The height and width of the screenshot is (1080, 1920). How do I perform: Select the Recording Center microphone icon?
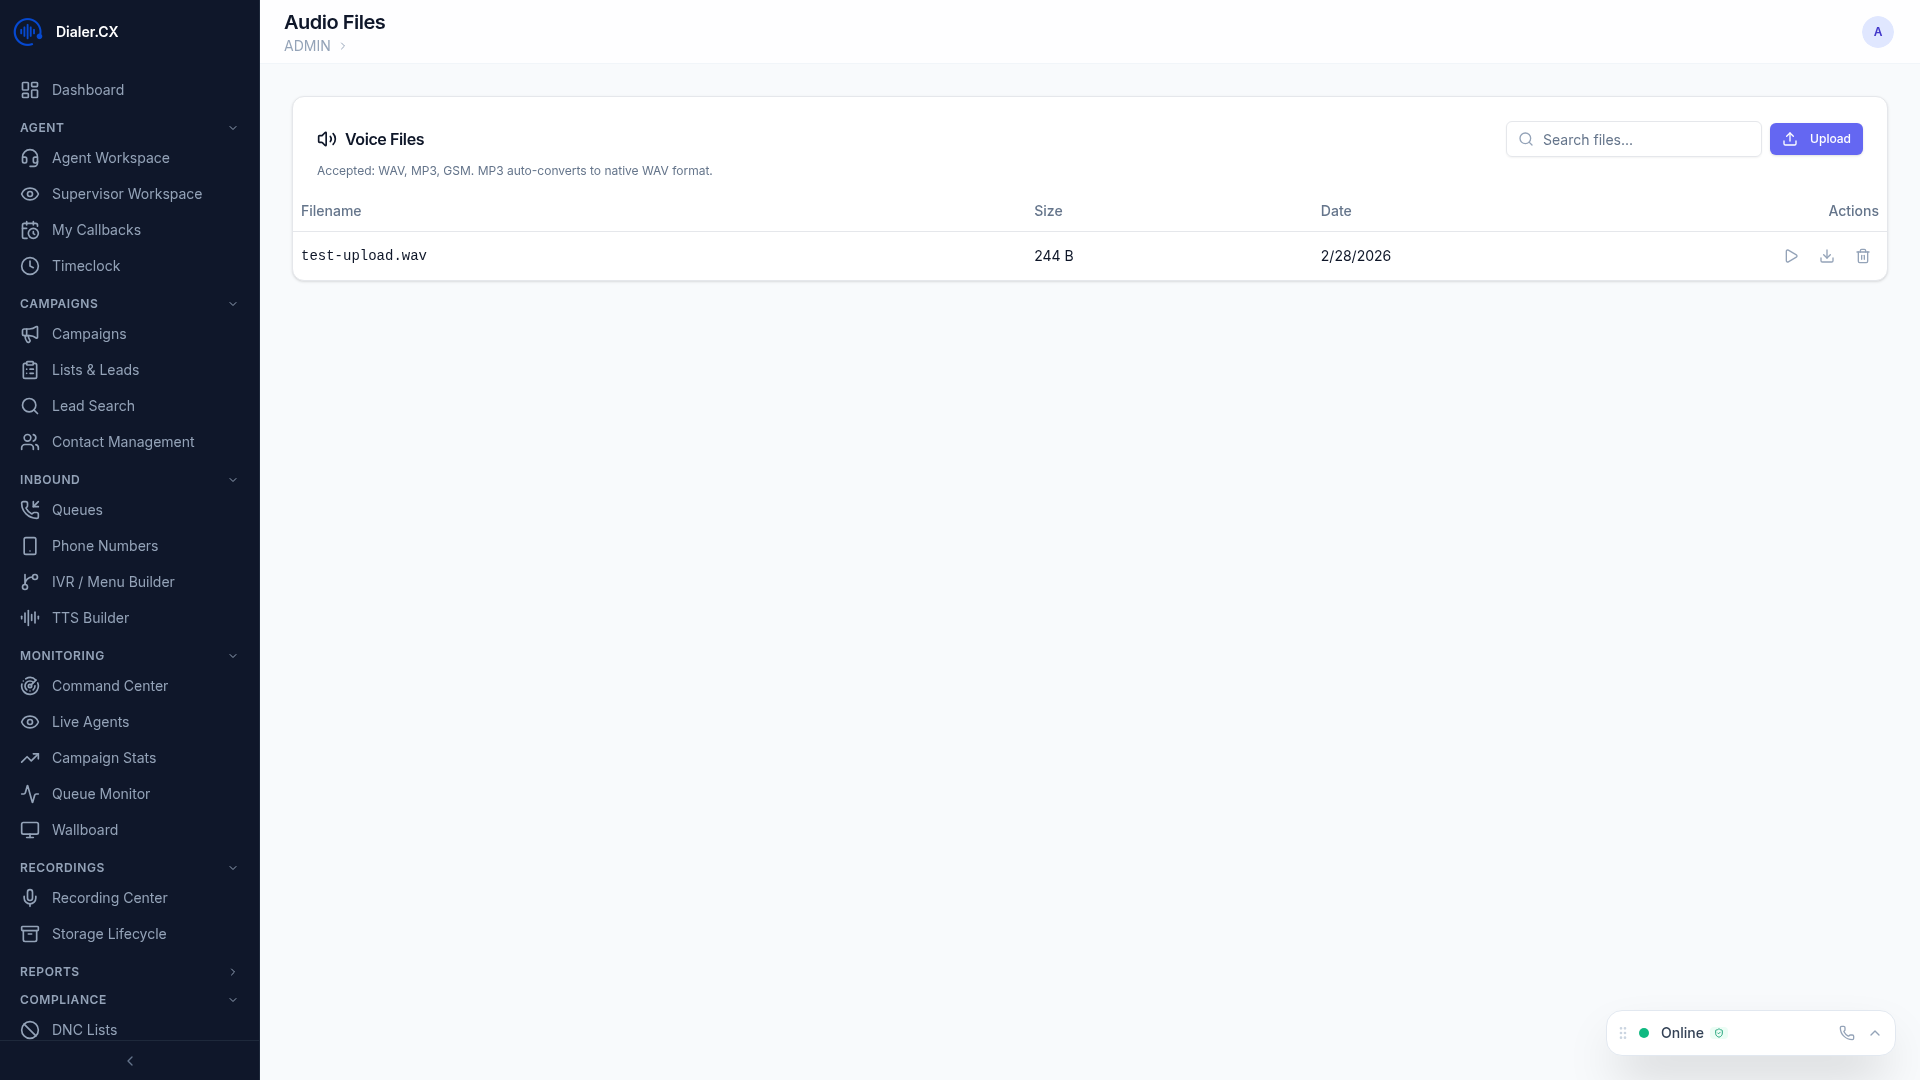[x=29, y=898]
